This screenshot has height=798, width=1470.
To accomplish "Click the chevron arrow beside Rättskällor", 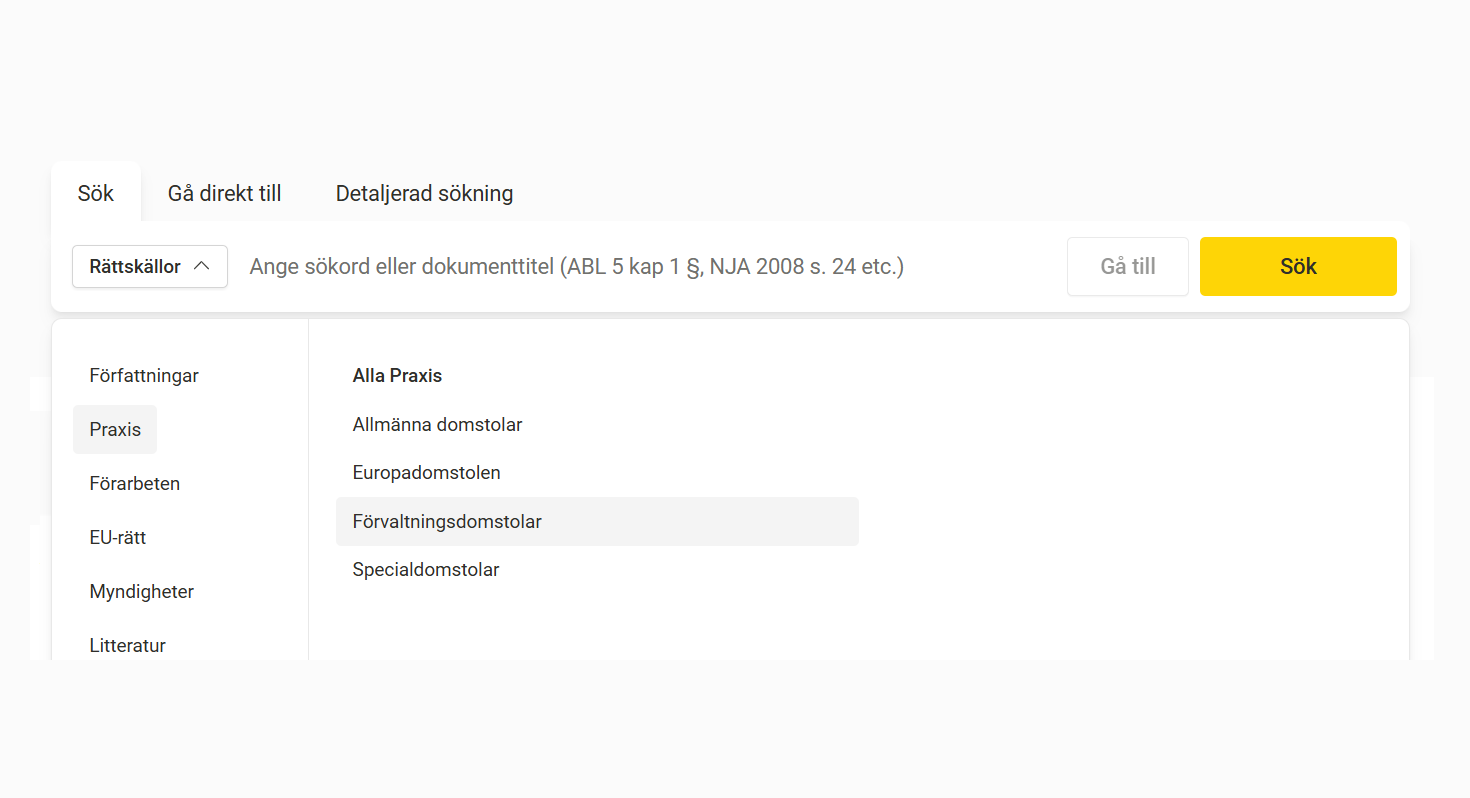I will tap(201, 267).
